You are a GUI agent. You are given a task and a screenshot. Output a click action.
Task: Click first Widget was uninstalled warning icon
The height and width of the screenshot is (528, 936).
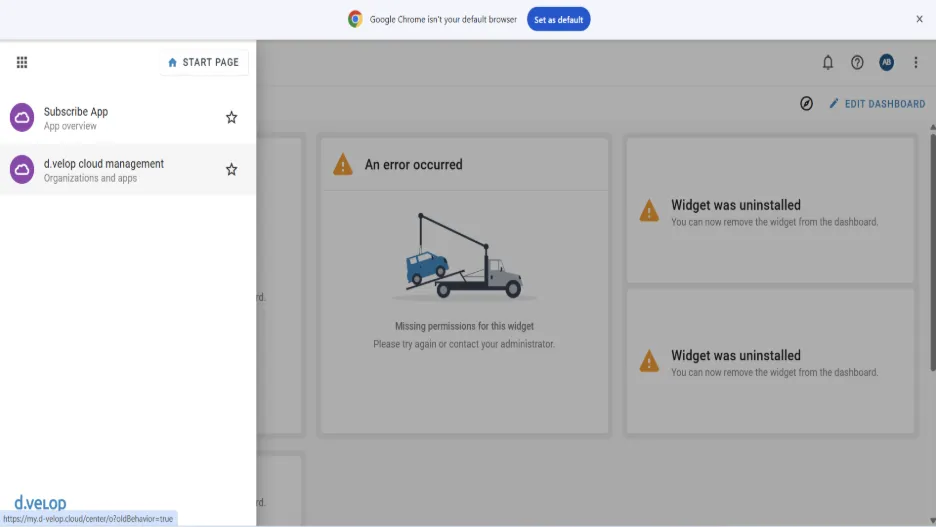point(649,211)
